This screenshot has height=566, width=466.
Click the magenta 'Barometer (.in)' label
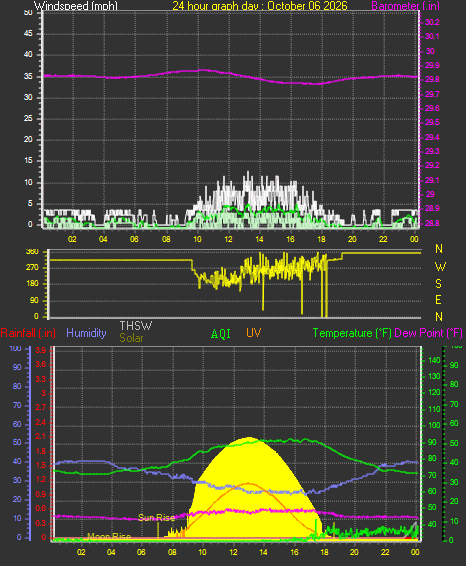pyautogui.click(x=405, y=5)
